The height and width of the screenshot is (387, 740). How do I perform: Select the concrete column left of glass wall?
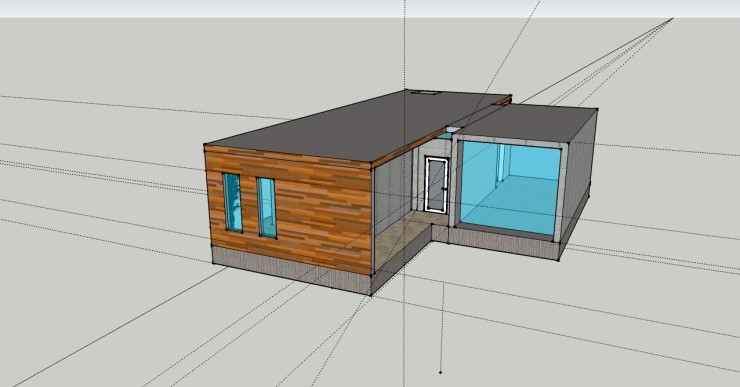coord(455,181)
